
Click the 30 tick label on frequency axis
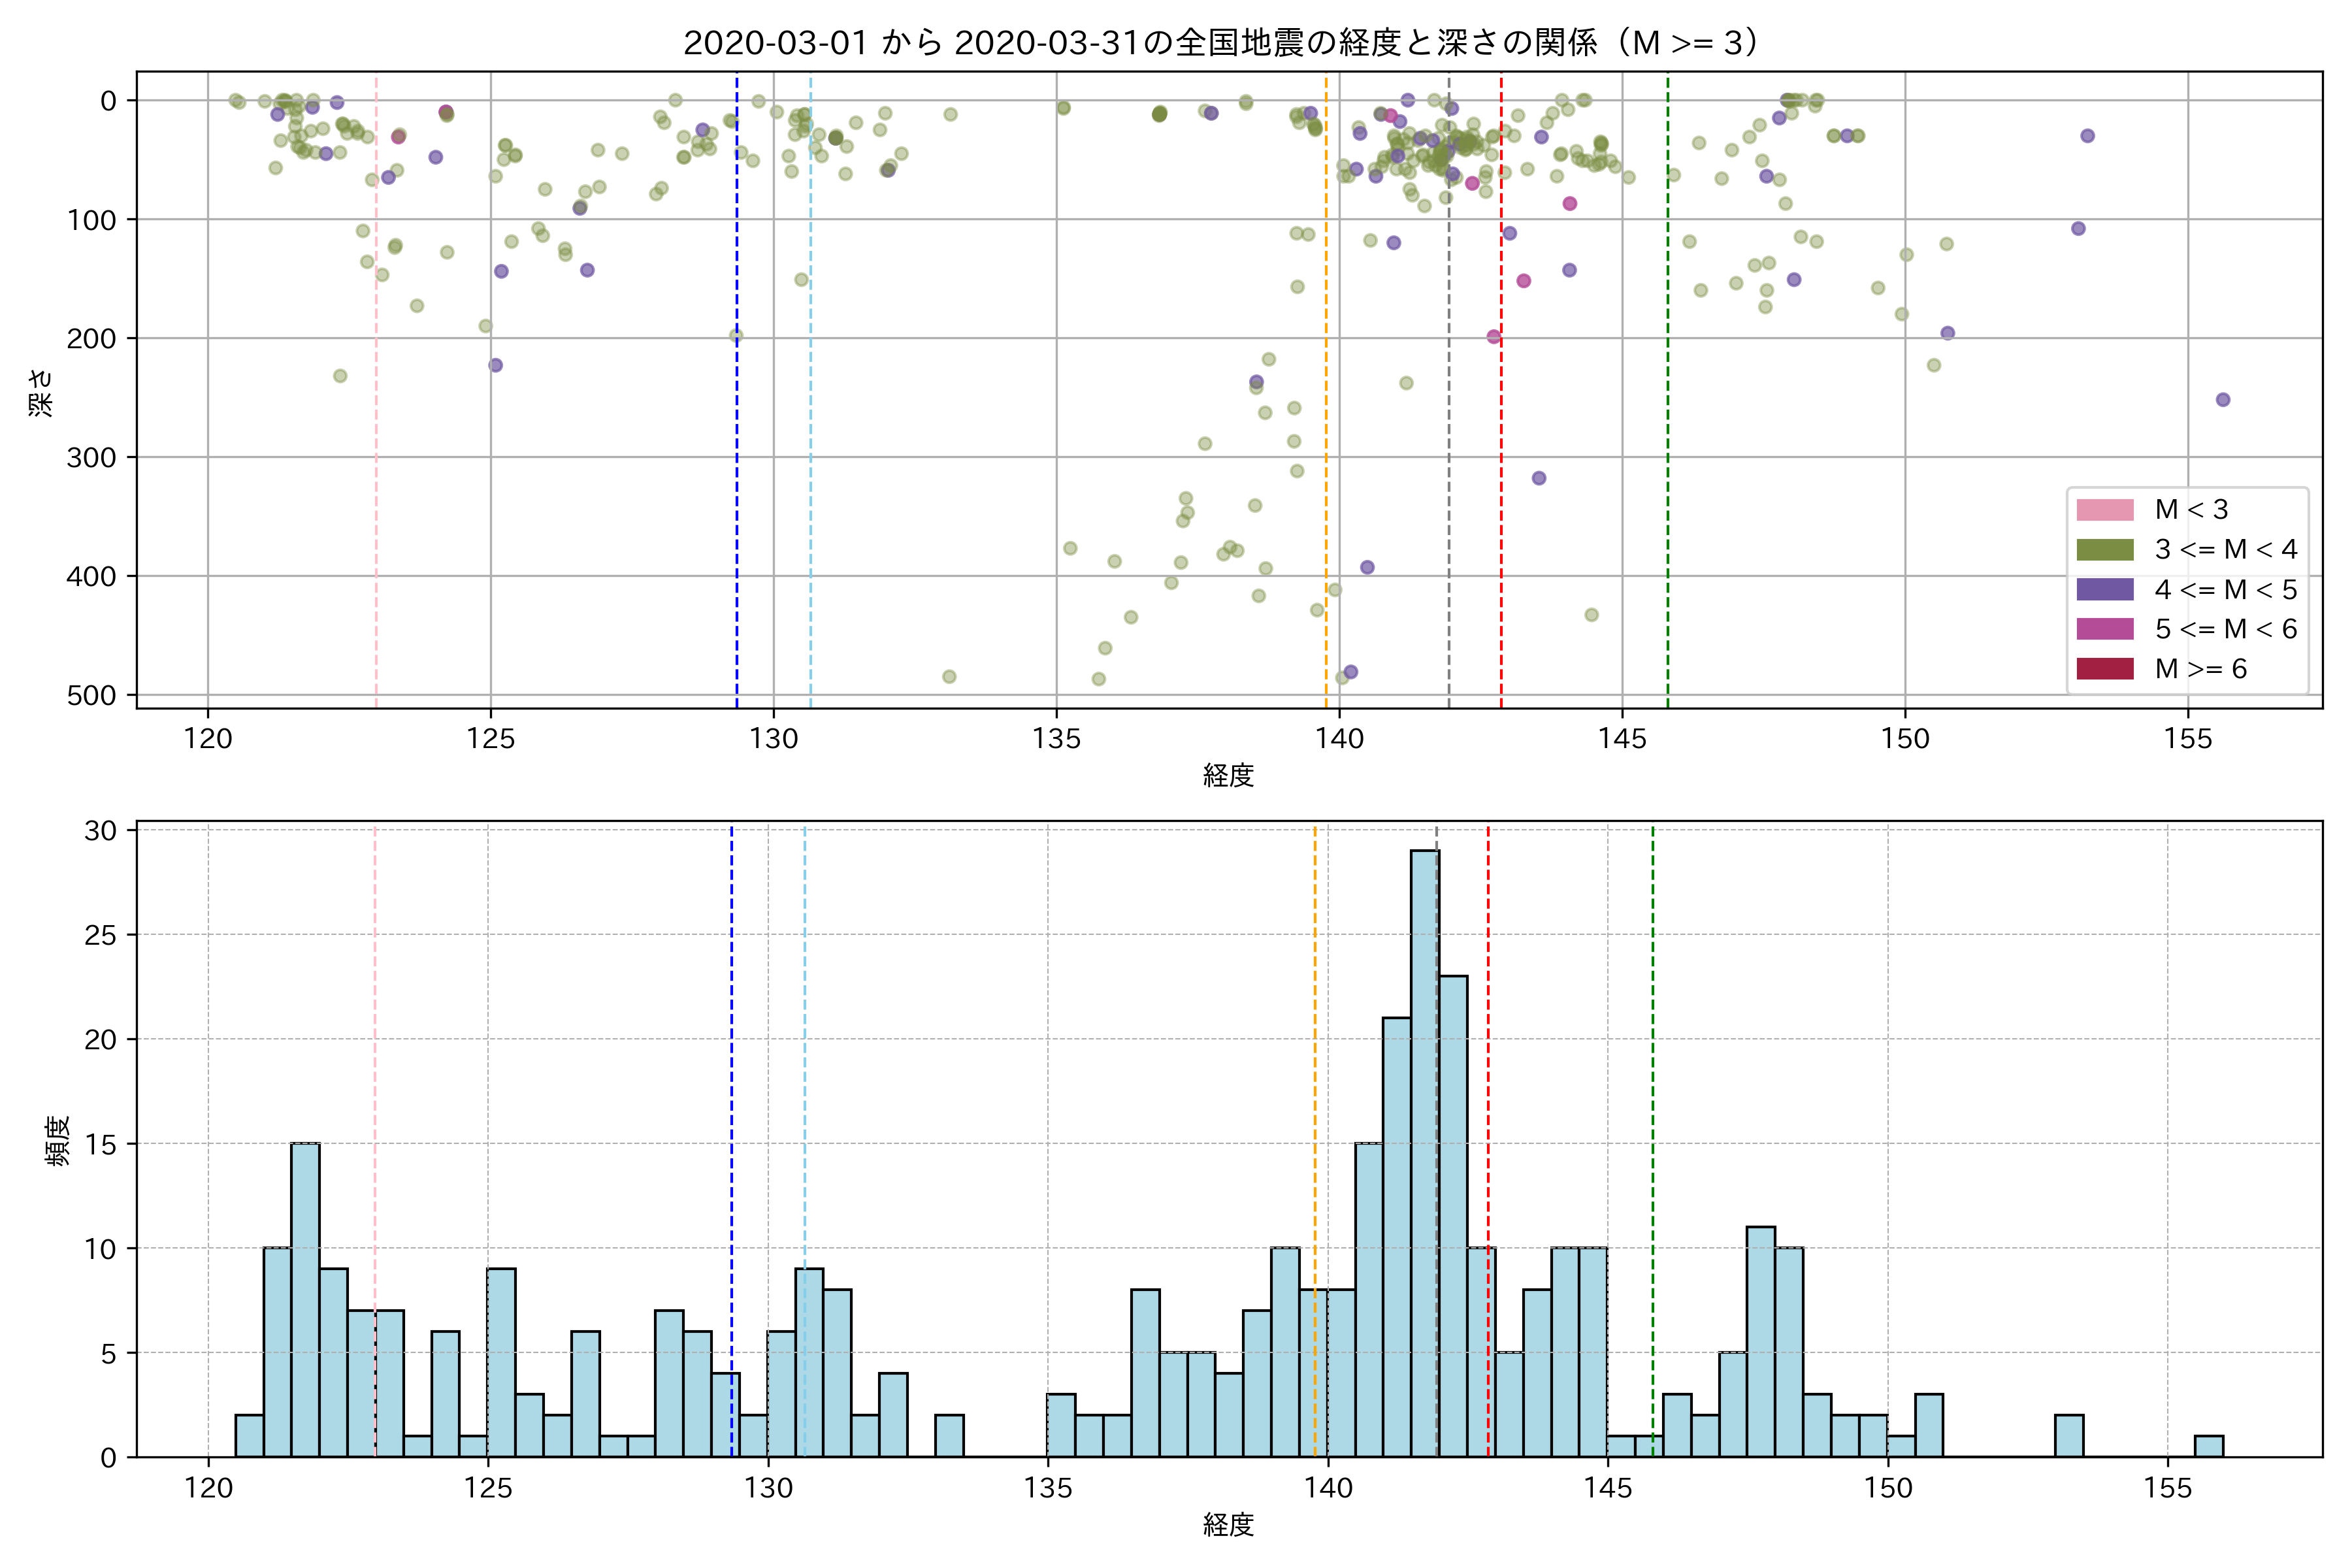(100, 831)
